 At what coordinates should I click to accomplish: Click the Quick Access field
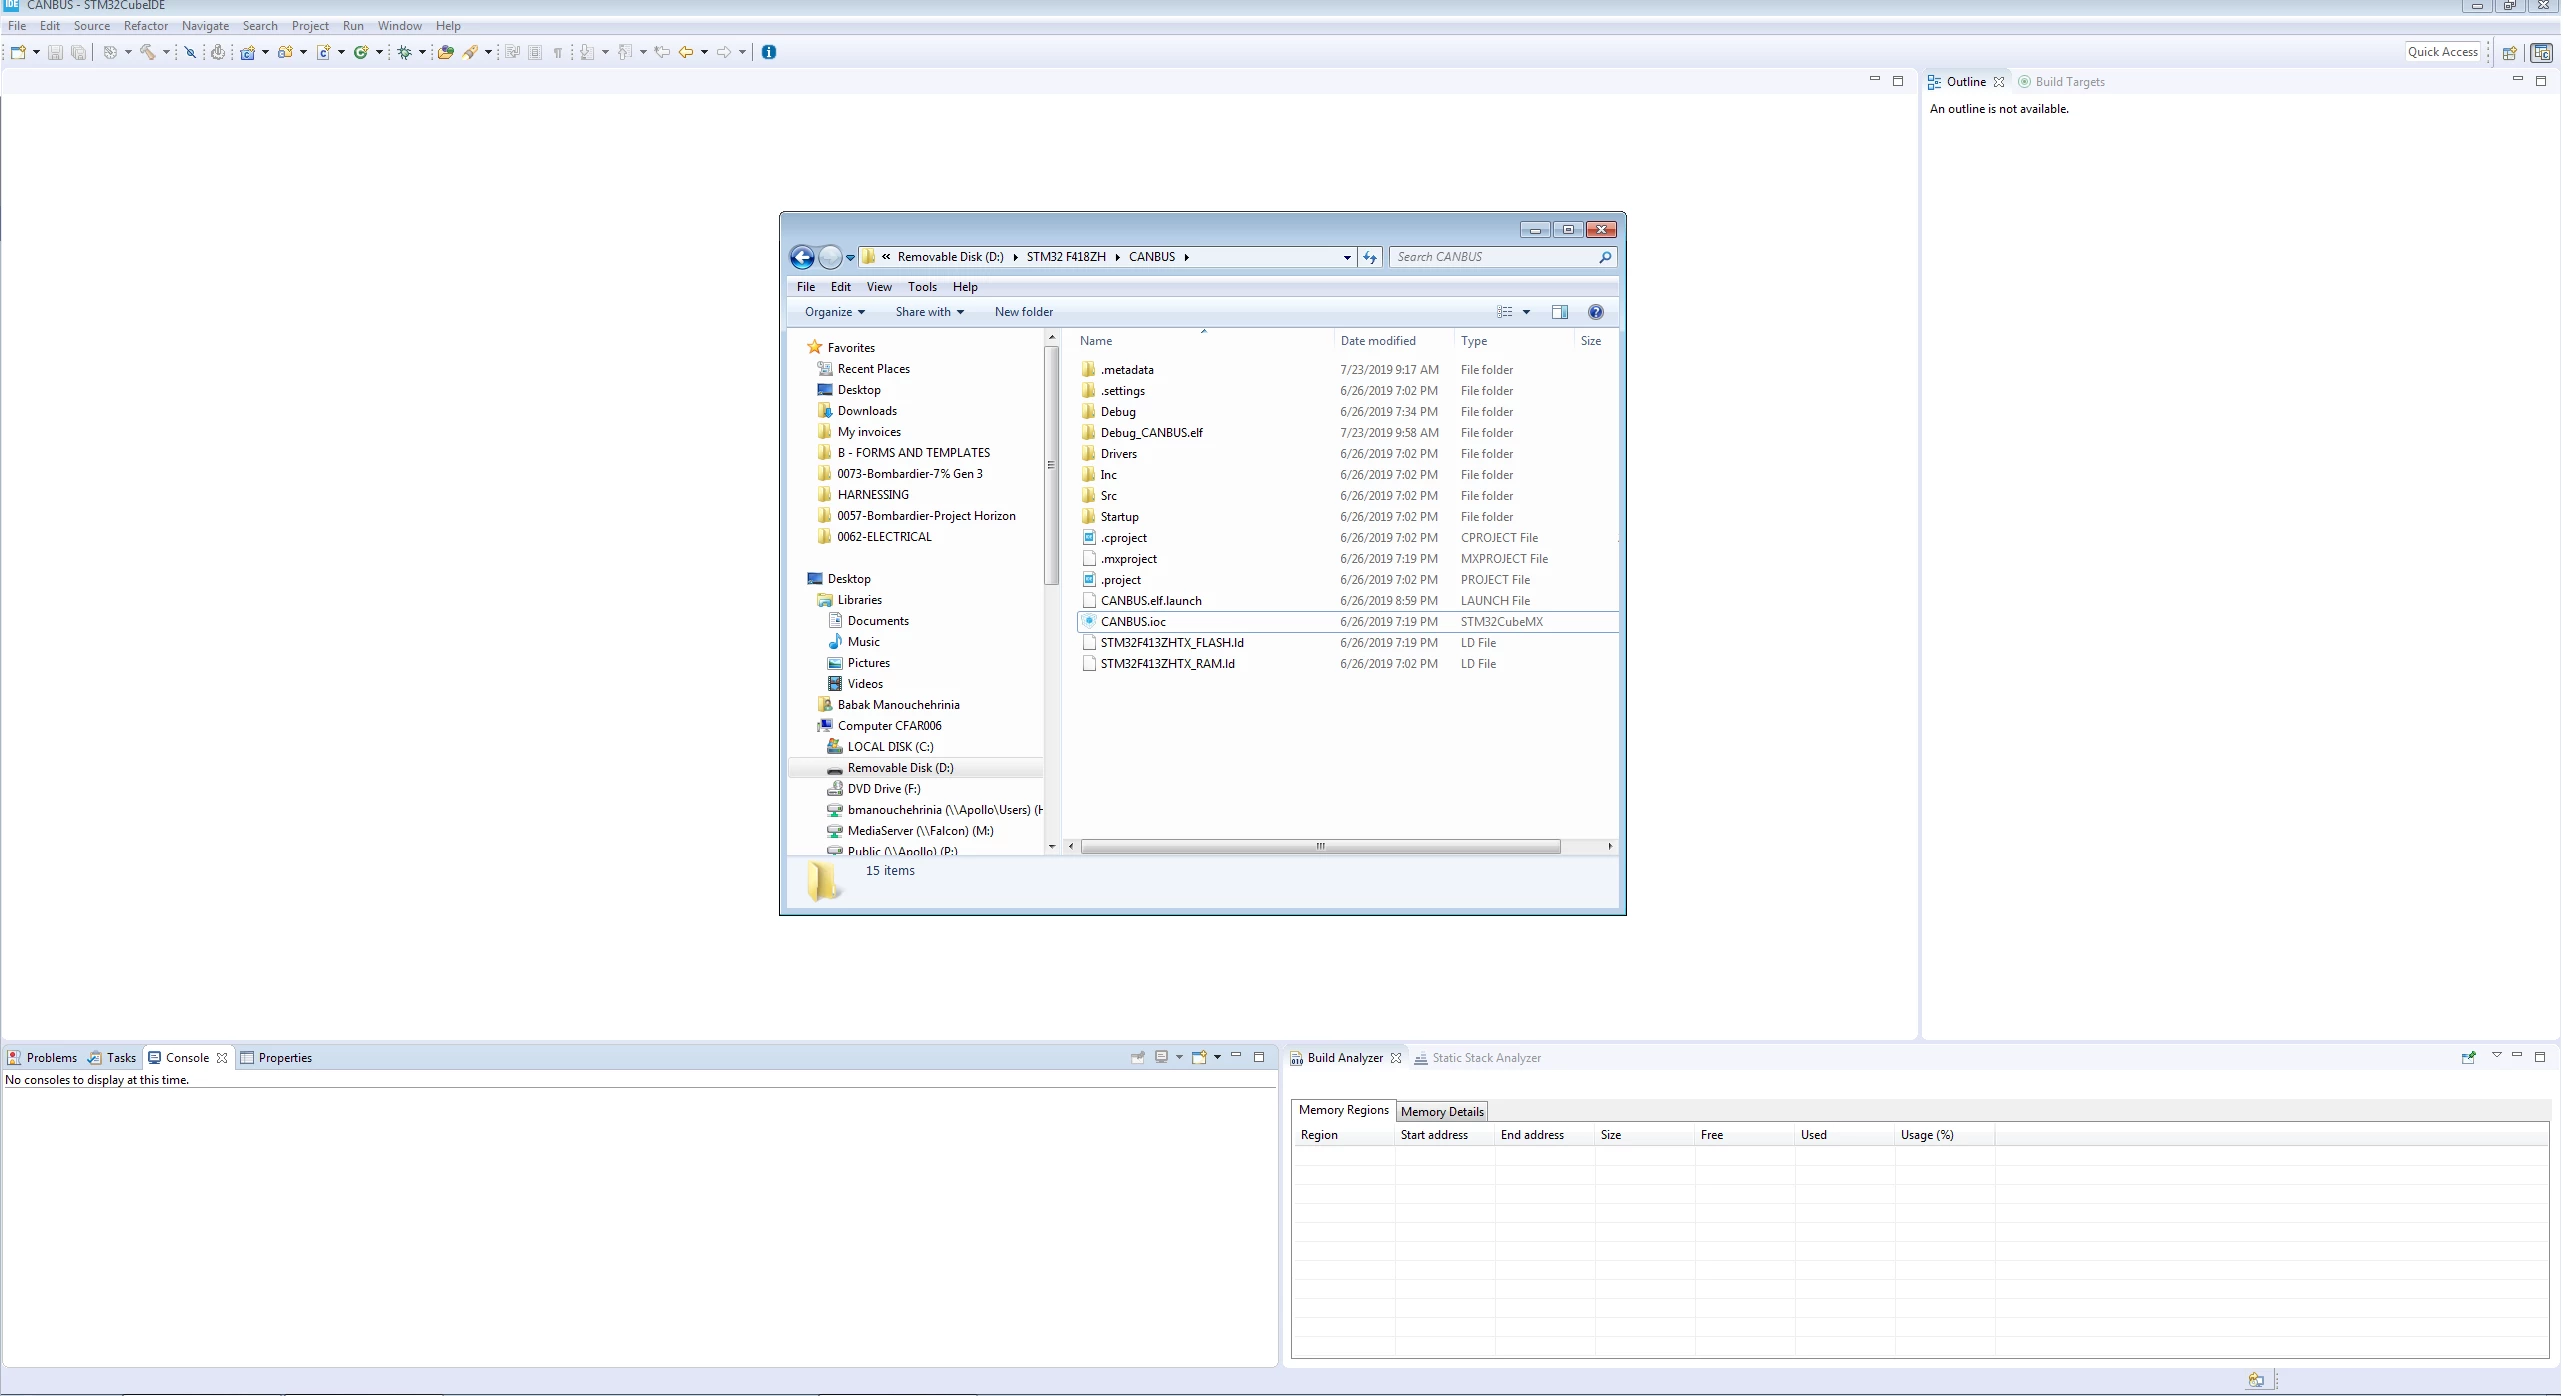[x=2443, y=52]
